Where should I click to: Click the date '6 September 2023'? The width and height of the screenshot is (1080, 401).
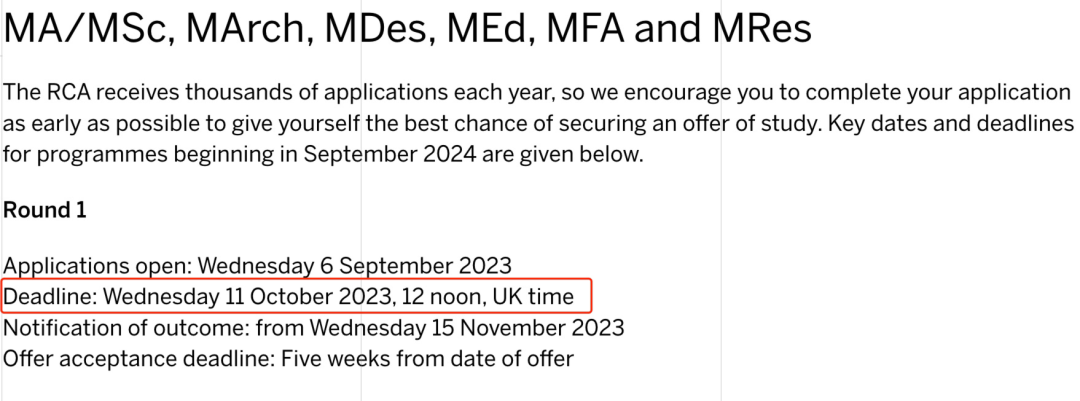coord(416,266)
